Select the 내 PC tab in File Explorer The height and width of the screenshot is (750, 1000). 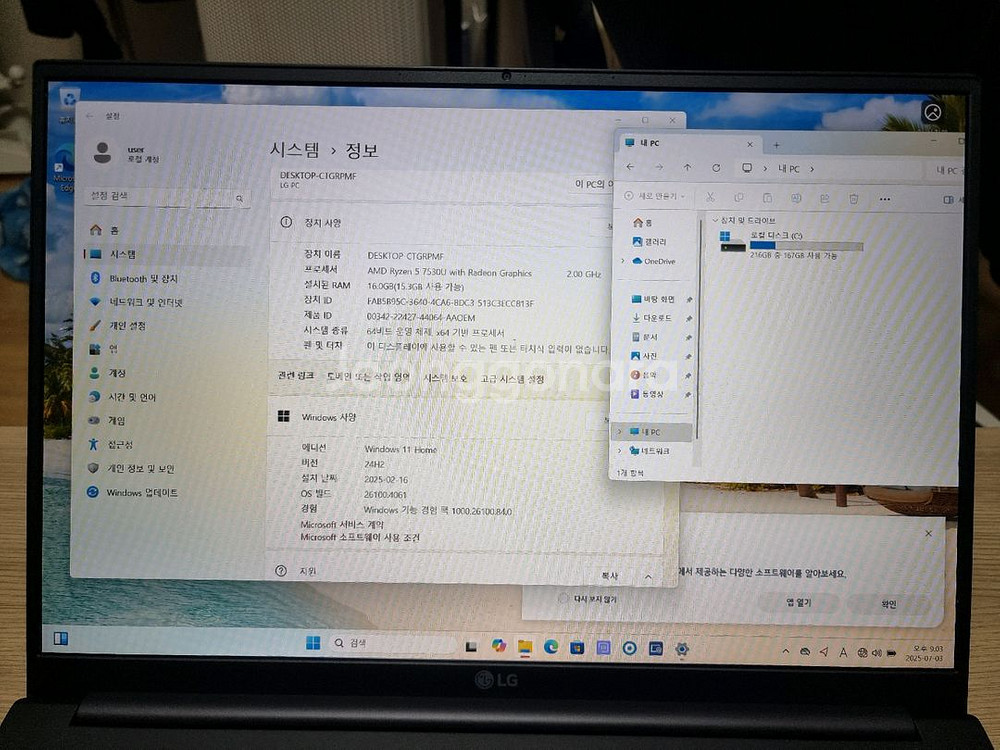pos(689,143)
